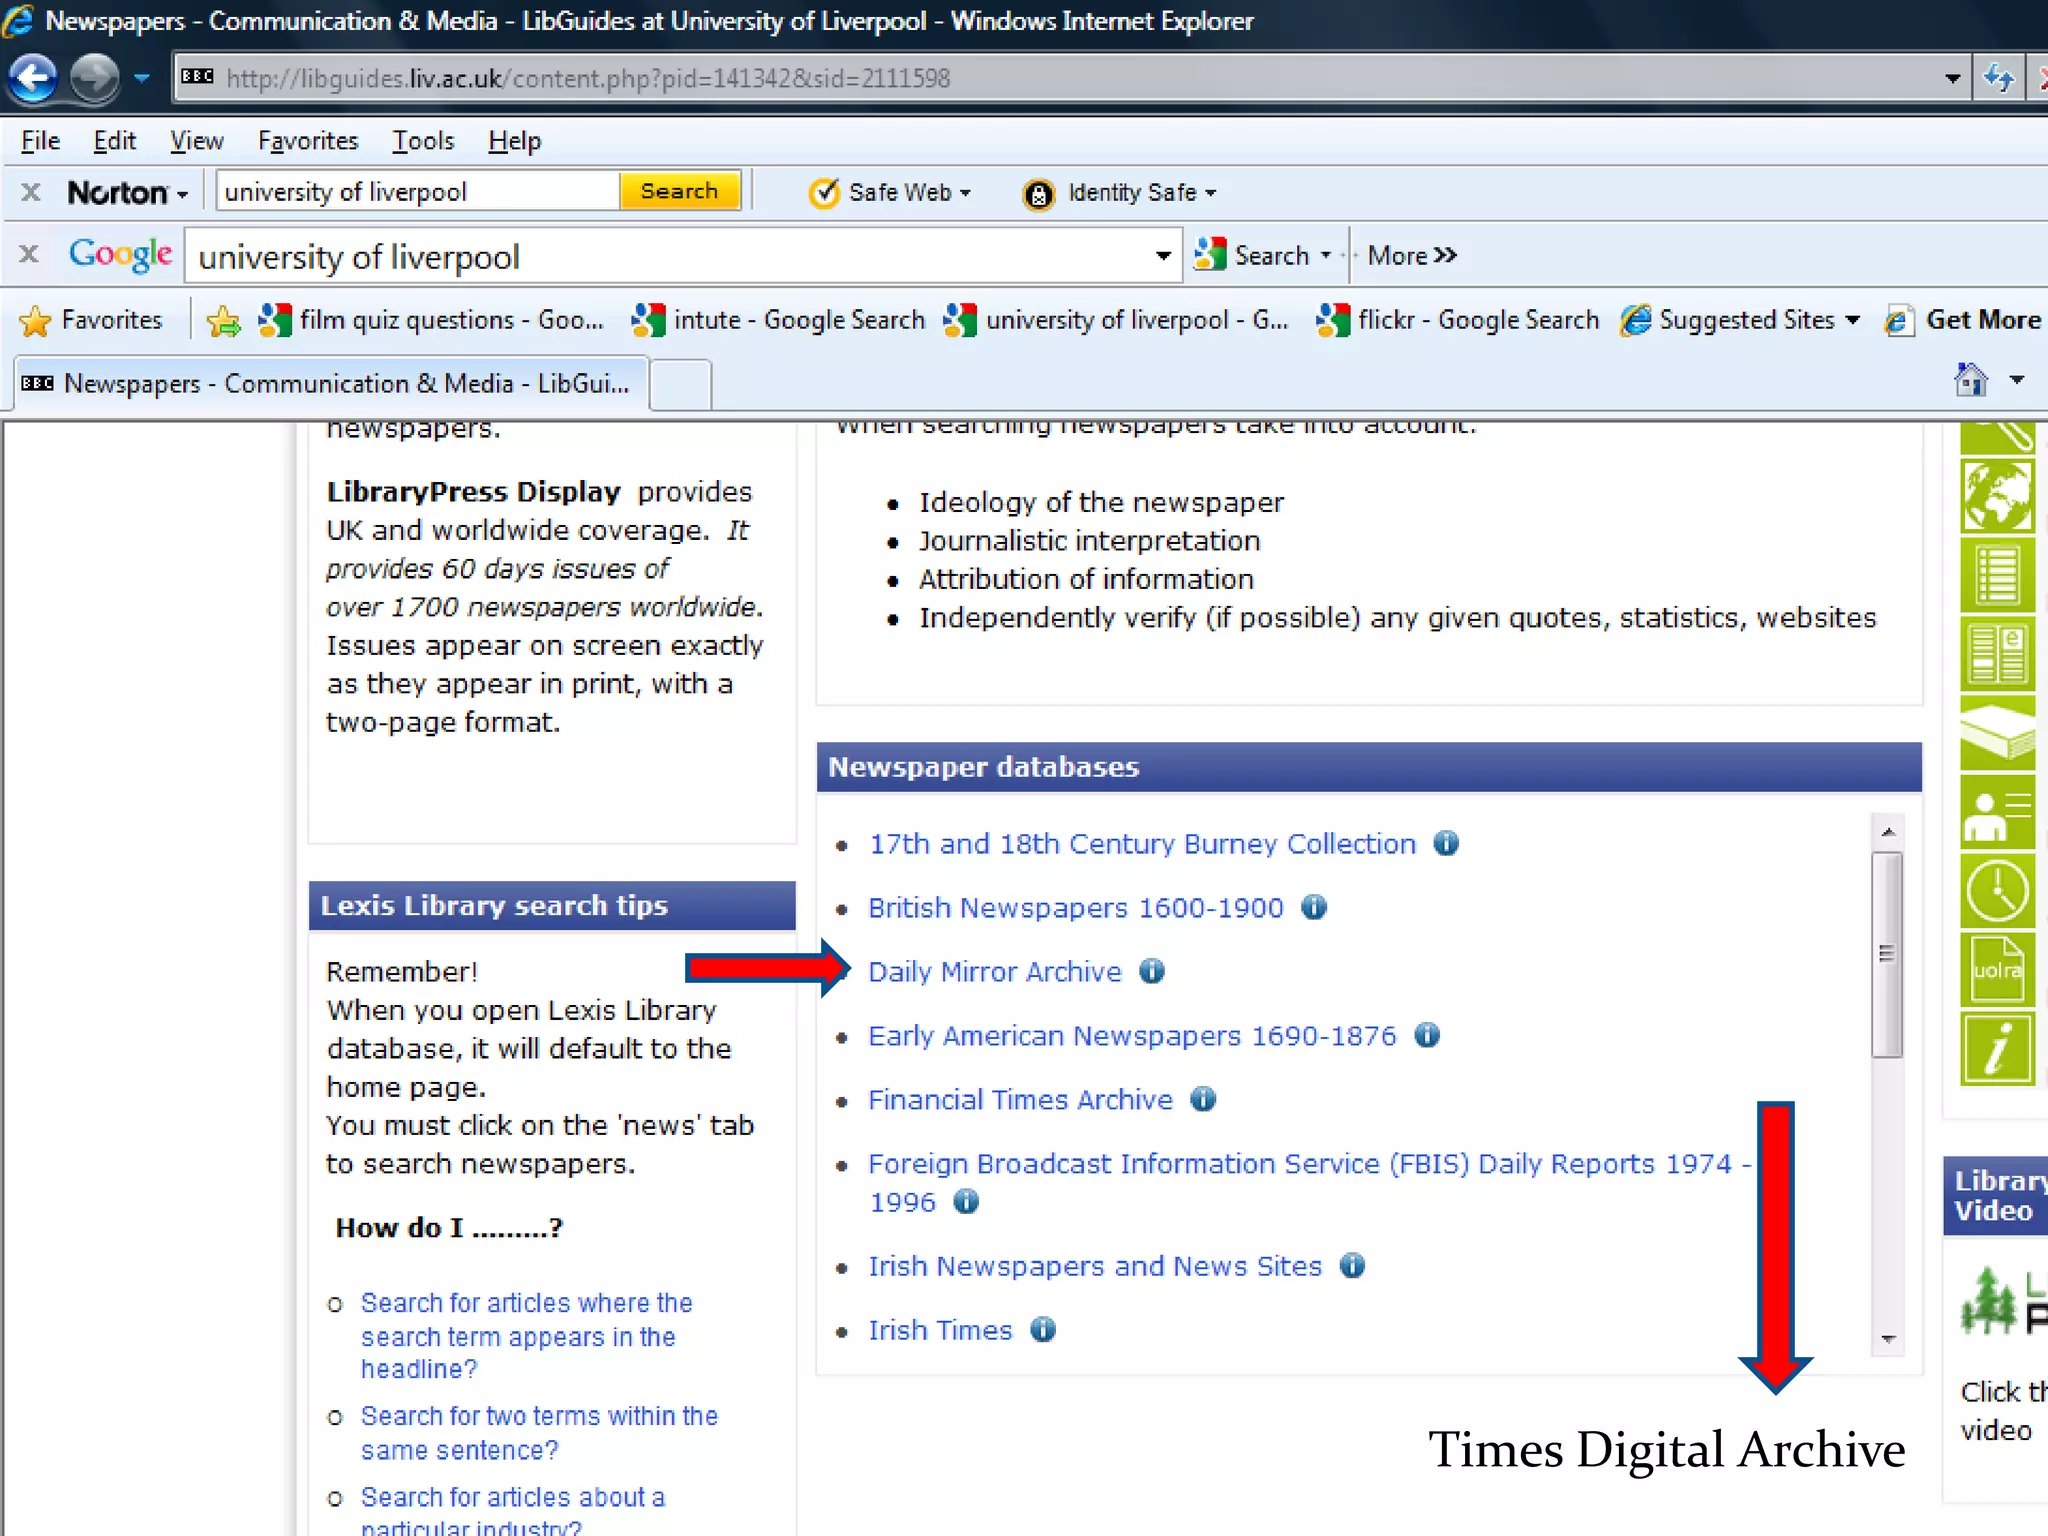Close the Google toolbar
The image size is (2048, 1536).
point(29,254)
